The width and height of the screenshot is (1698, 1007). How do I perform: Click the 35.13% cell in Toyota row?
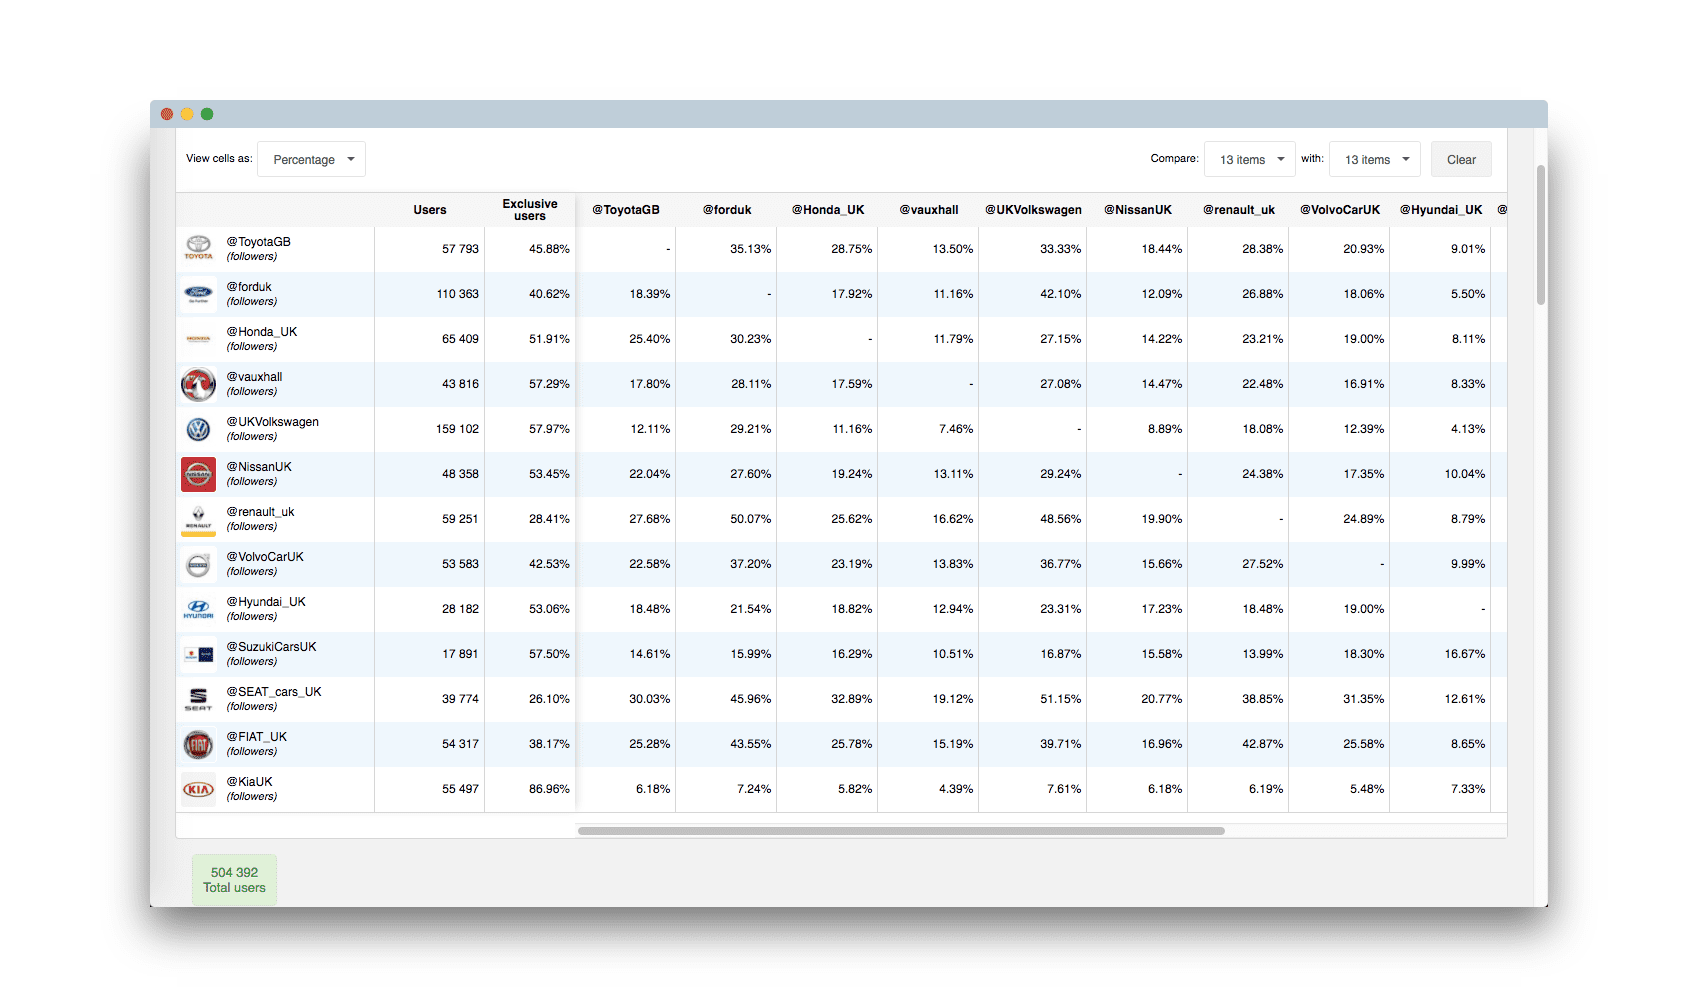750,249
